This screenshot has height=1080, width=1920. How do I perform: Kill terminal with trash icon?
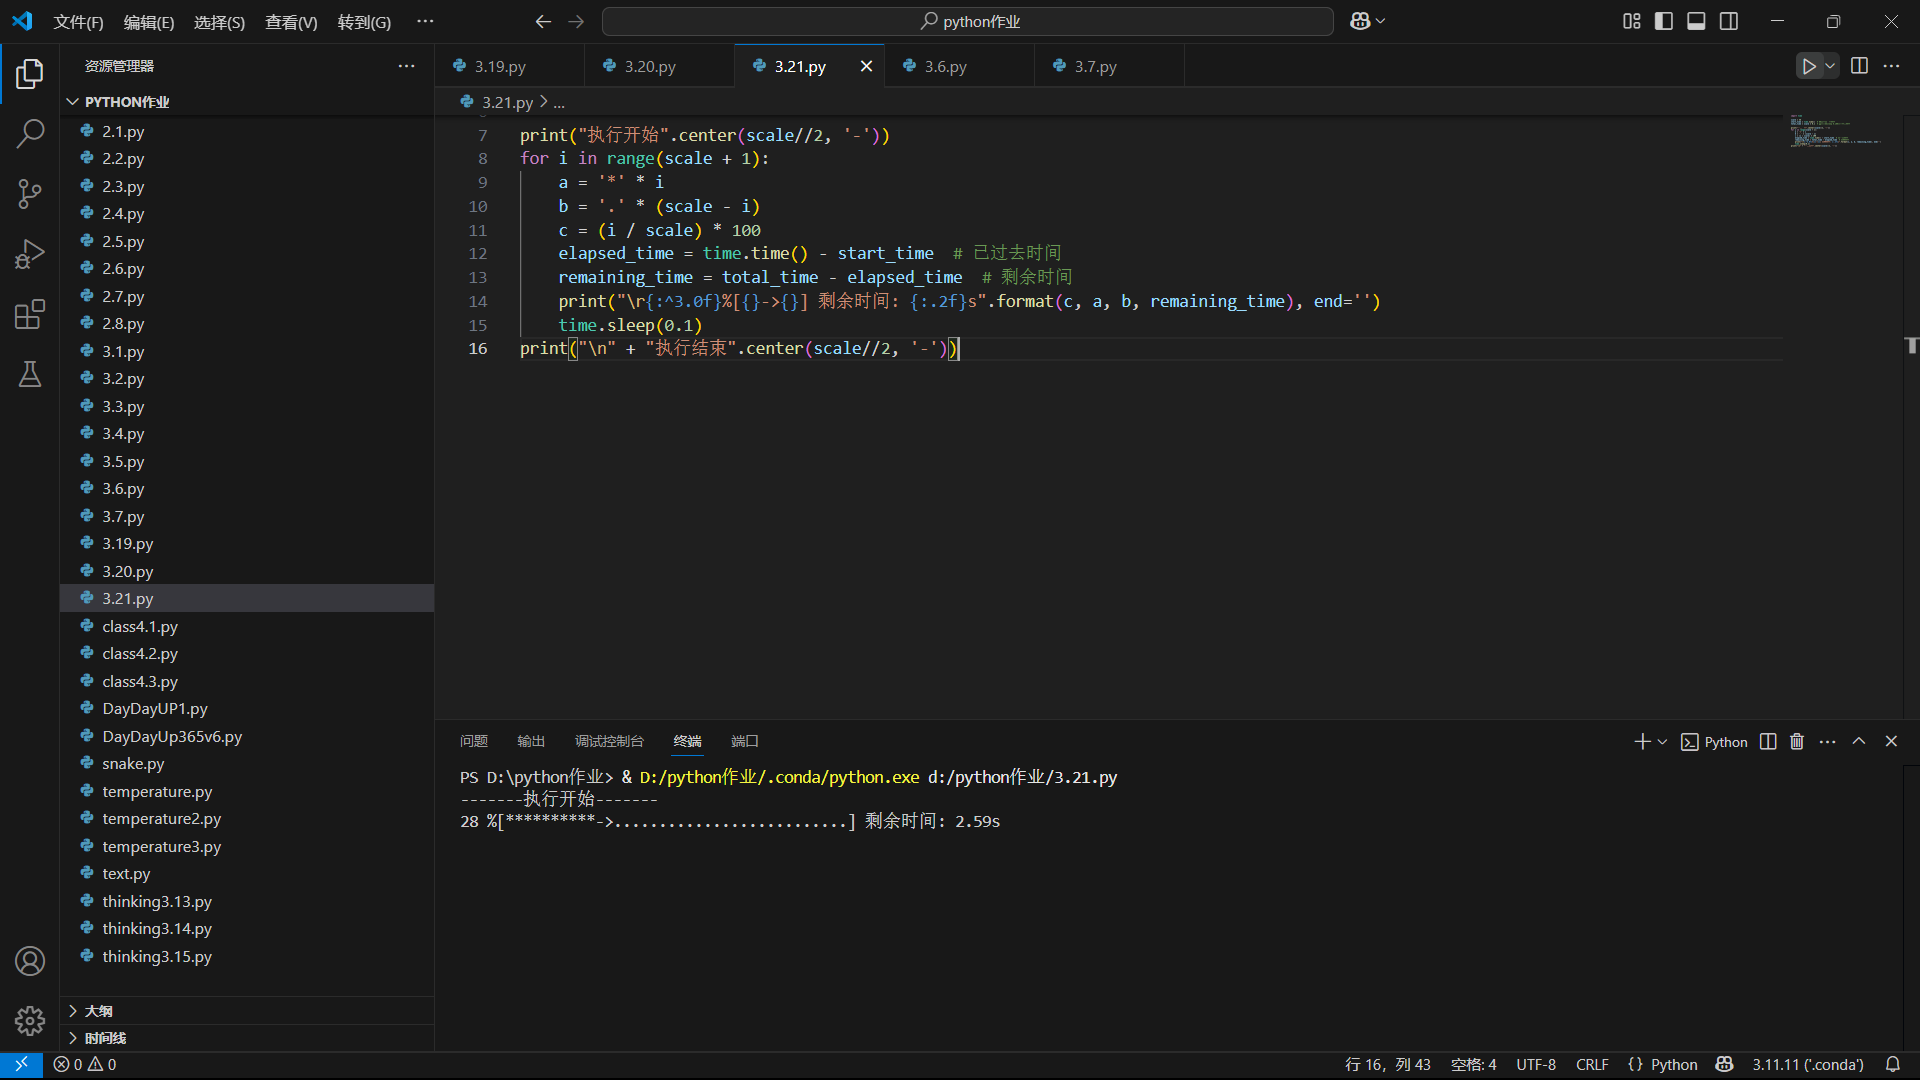point(1797,741)
